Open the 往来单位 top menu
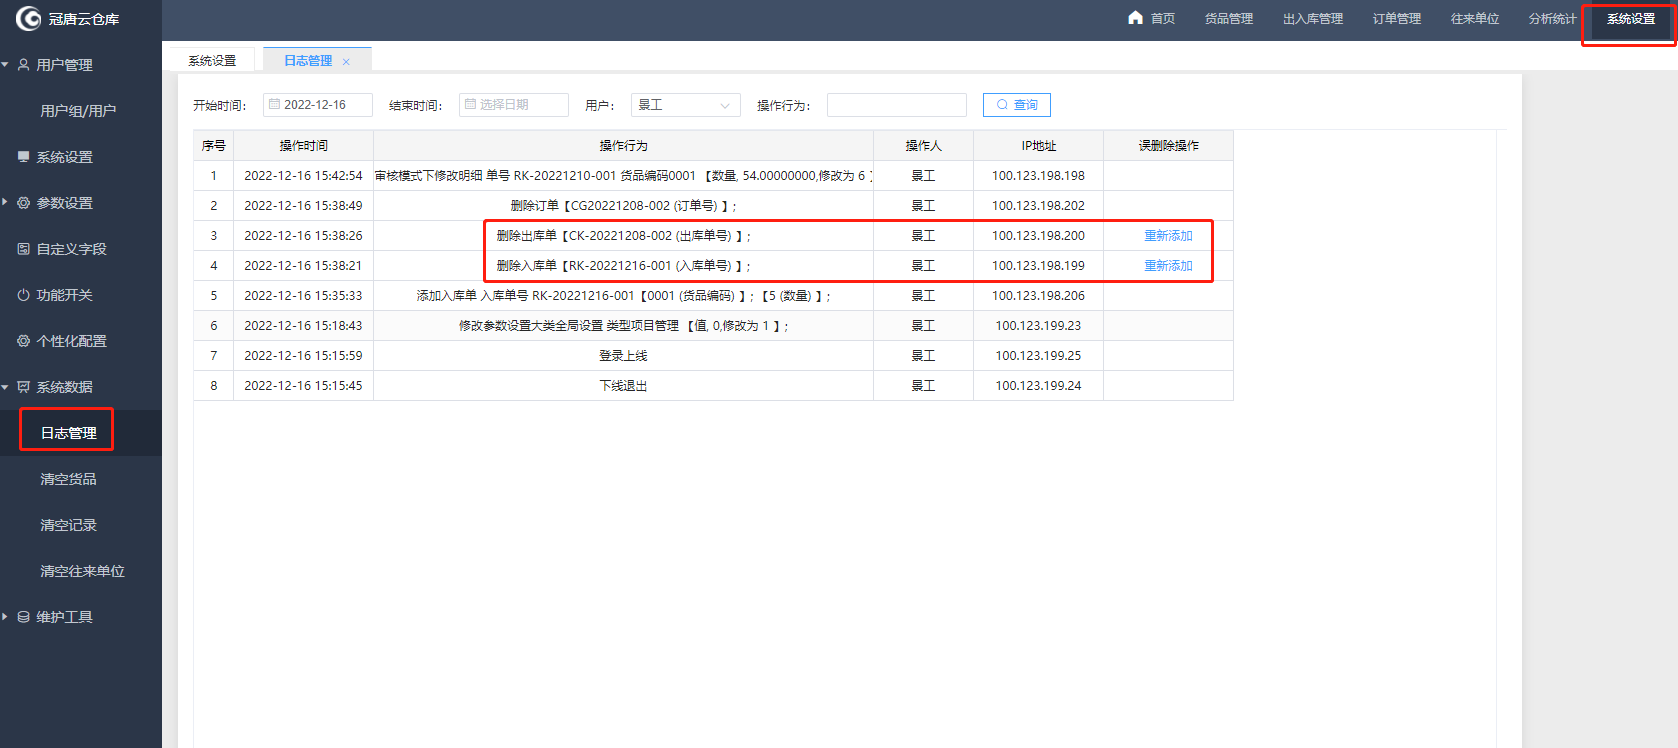 [x=1474, y=18]
